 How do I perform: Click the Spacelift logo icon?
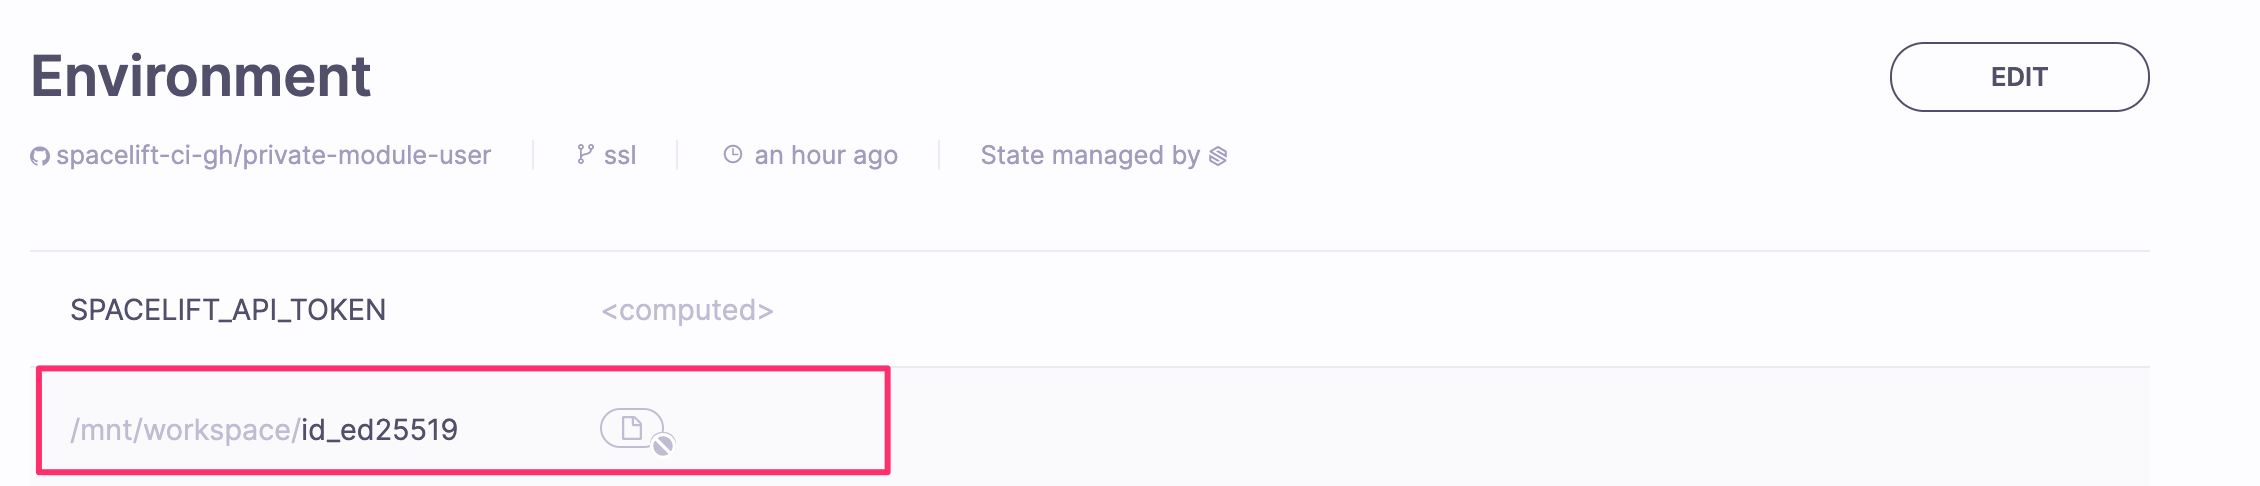click(x=1218, y=156)
